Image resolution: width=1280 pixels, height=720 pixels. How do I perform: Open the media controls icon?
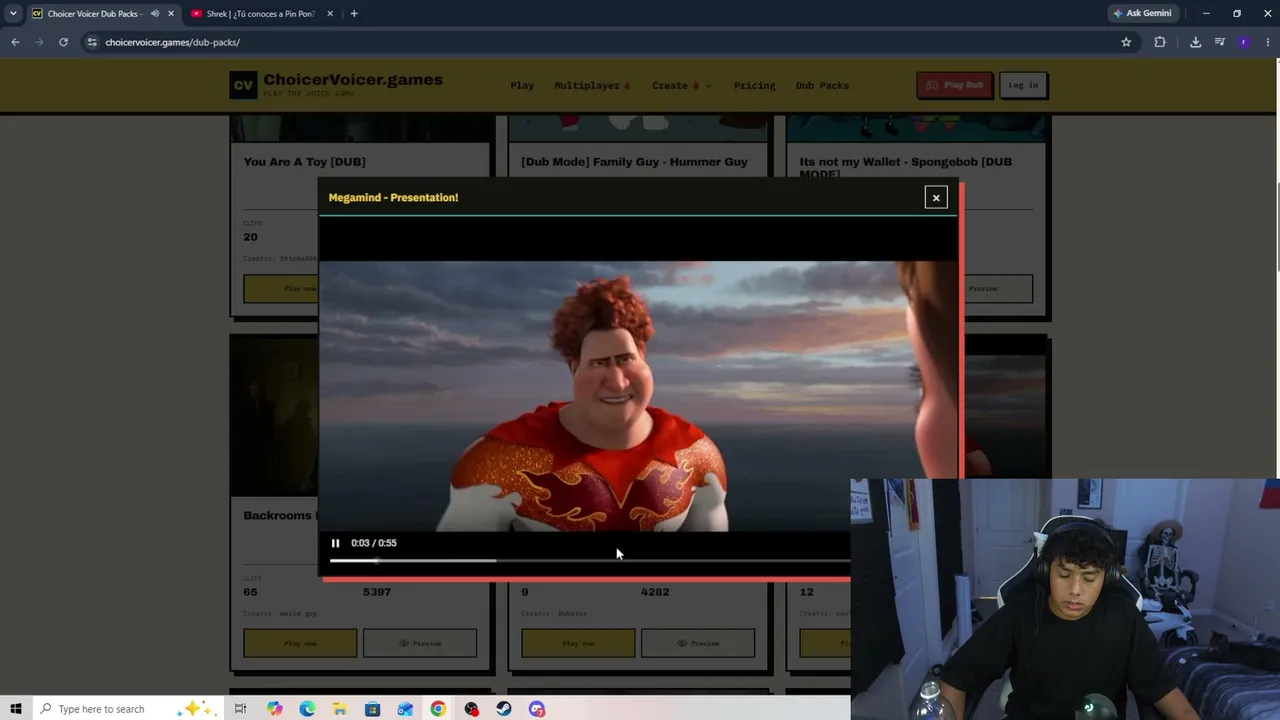click(1220, 42)
